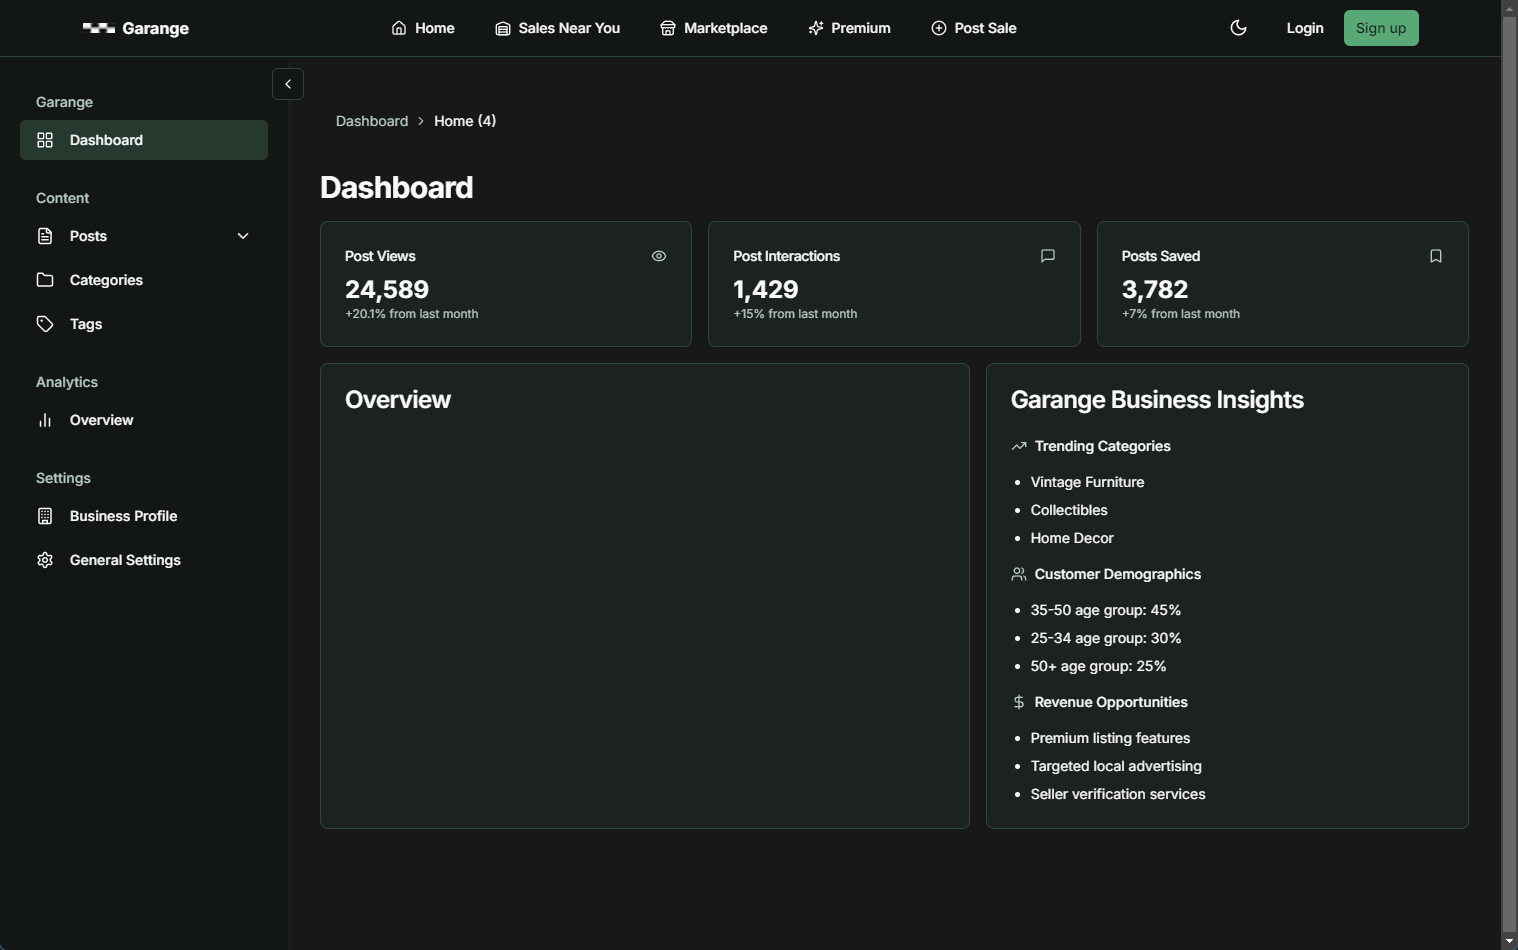Open Tags in the sidebar
The height and width of the screenshot is (950, 1518).
[x=144, y=324]
